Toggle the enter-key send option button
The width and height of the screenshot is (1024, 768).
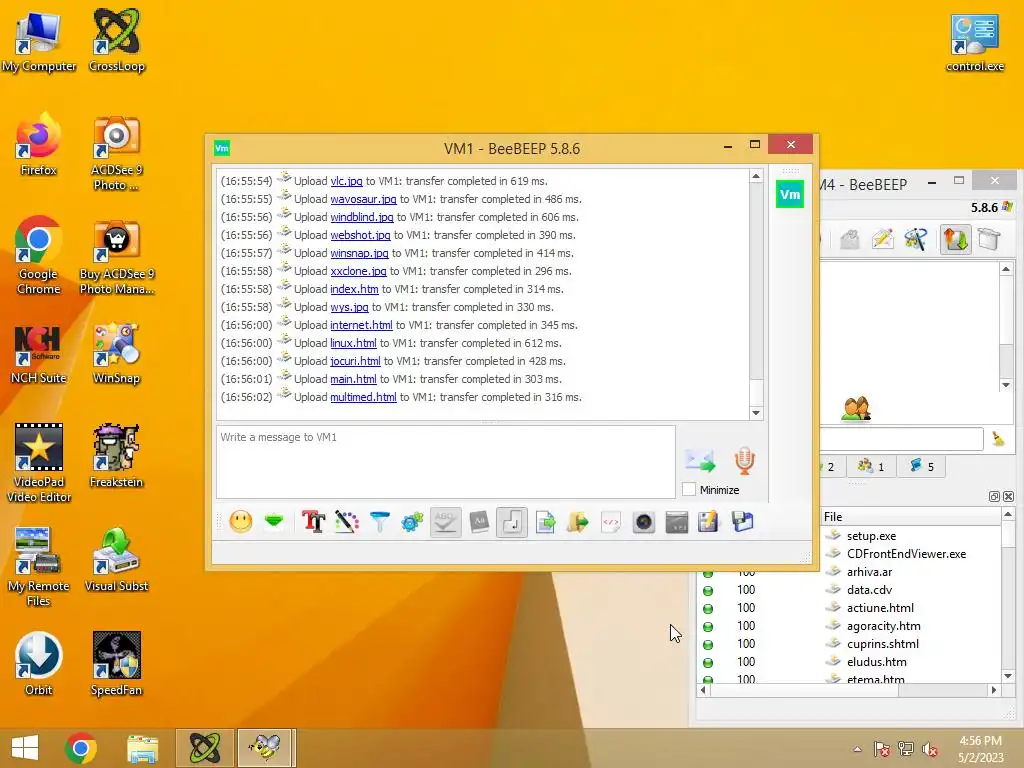[512, 522]
